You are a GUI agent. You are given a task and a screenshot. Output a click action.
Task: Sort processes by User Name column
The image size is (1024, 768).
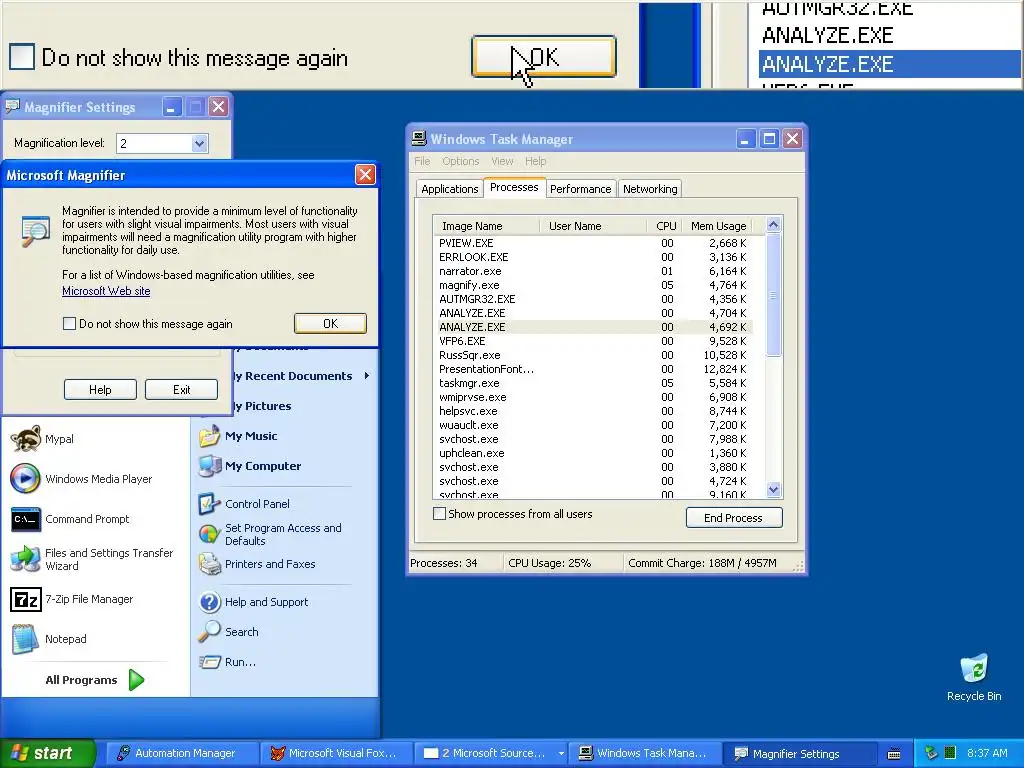(x=593, y=226)
